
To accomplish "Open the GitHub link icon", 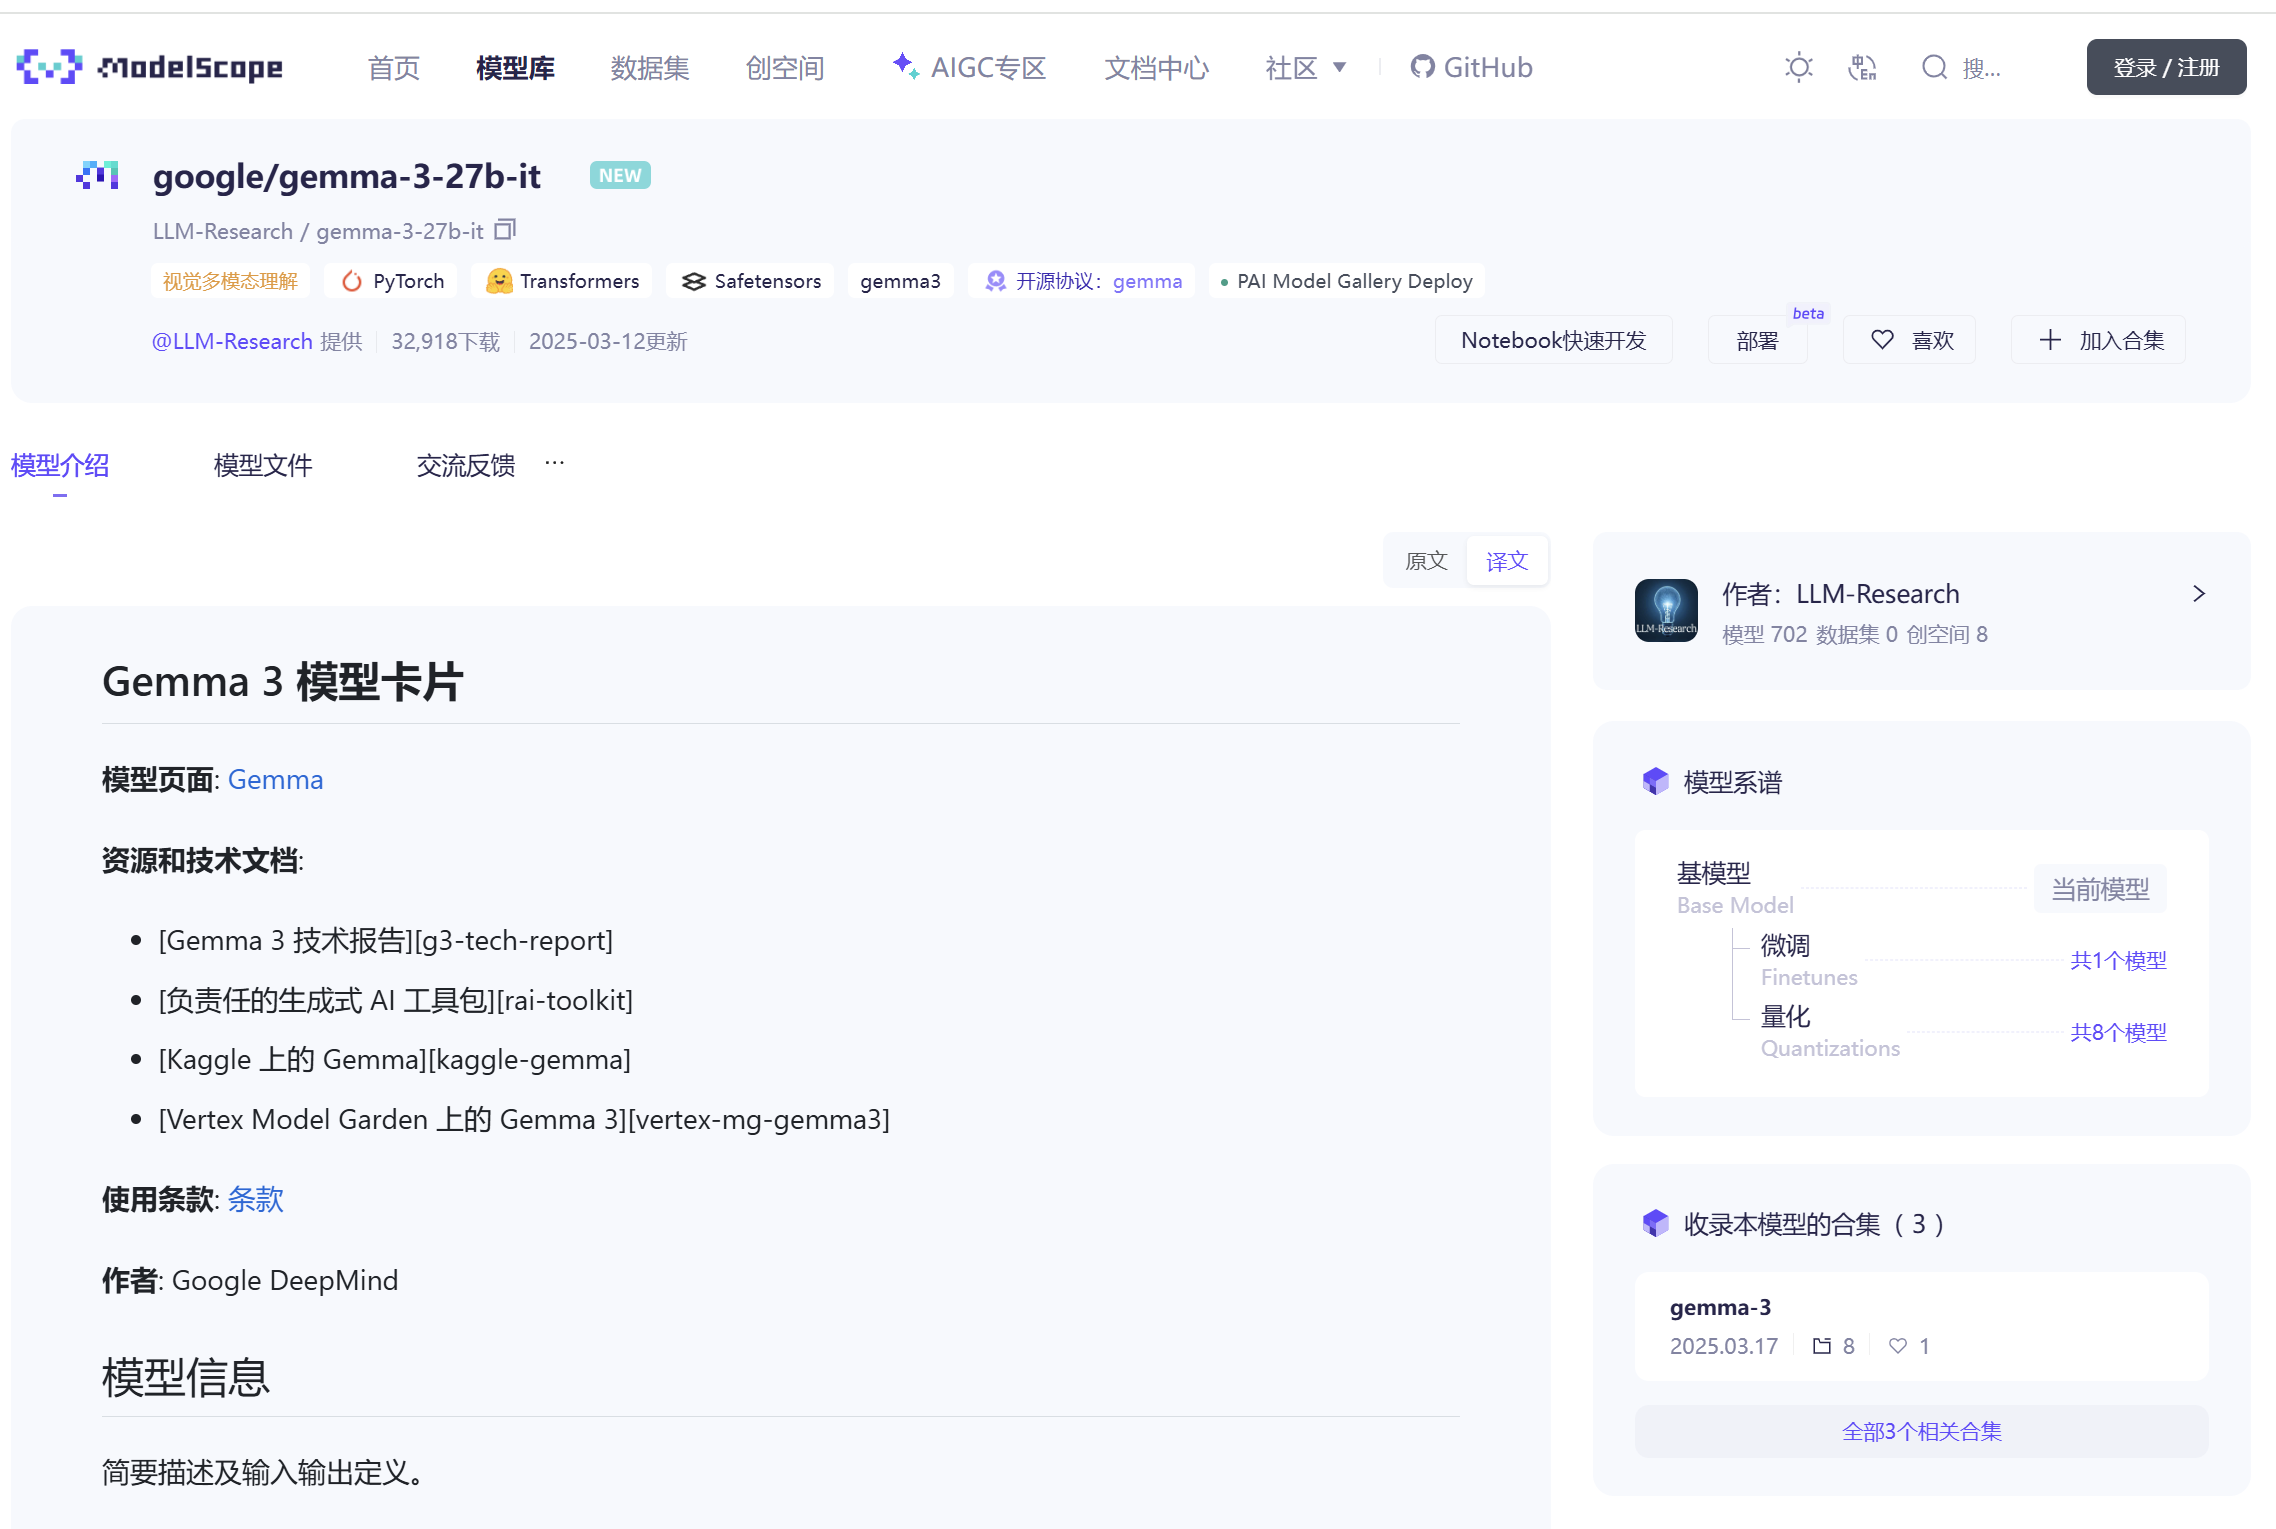I will pos(1422,67).
